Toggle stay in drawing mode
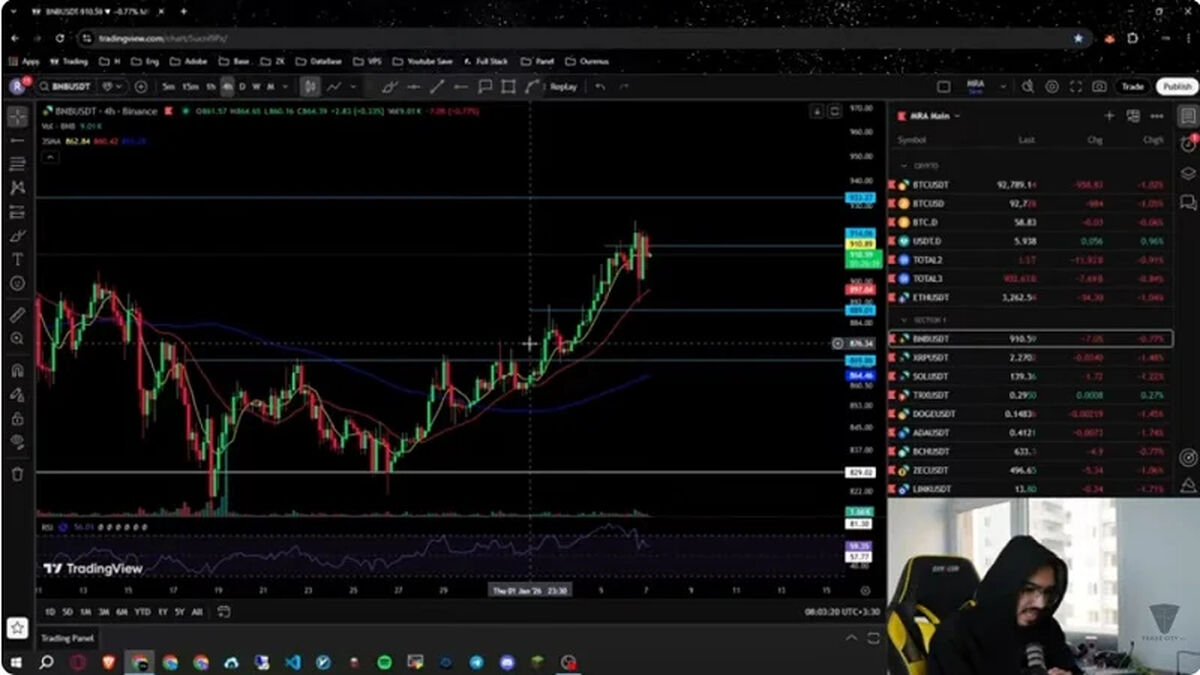 coord(17,395)
